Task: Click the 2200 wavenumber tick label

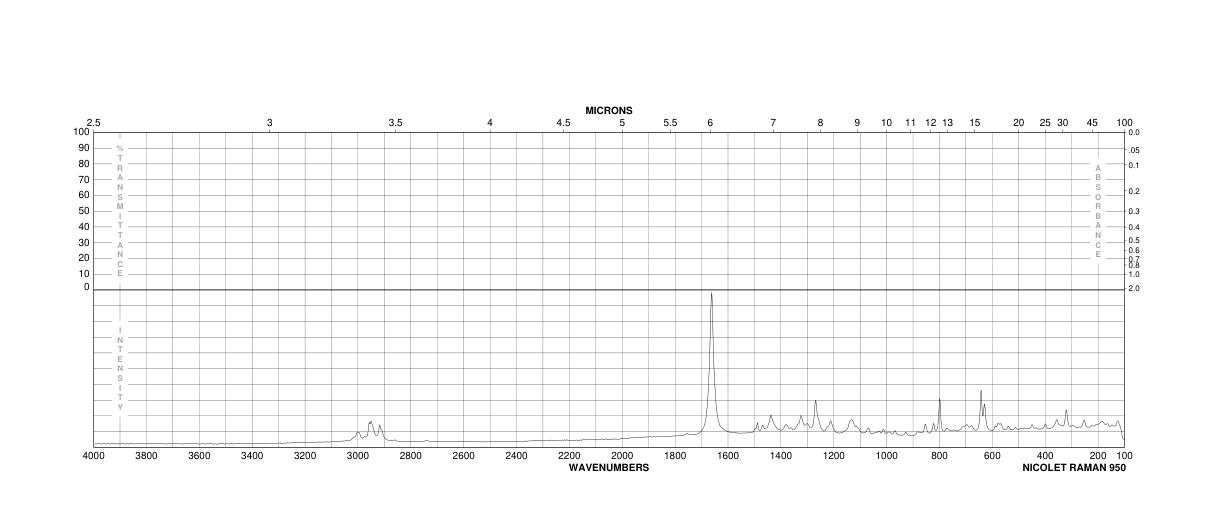Action: (569, 456)
